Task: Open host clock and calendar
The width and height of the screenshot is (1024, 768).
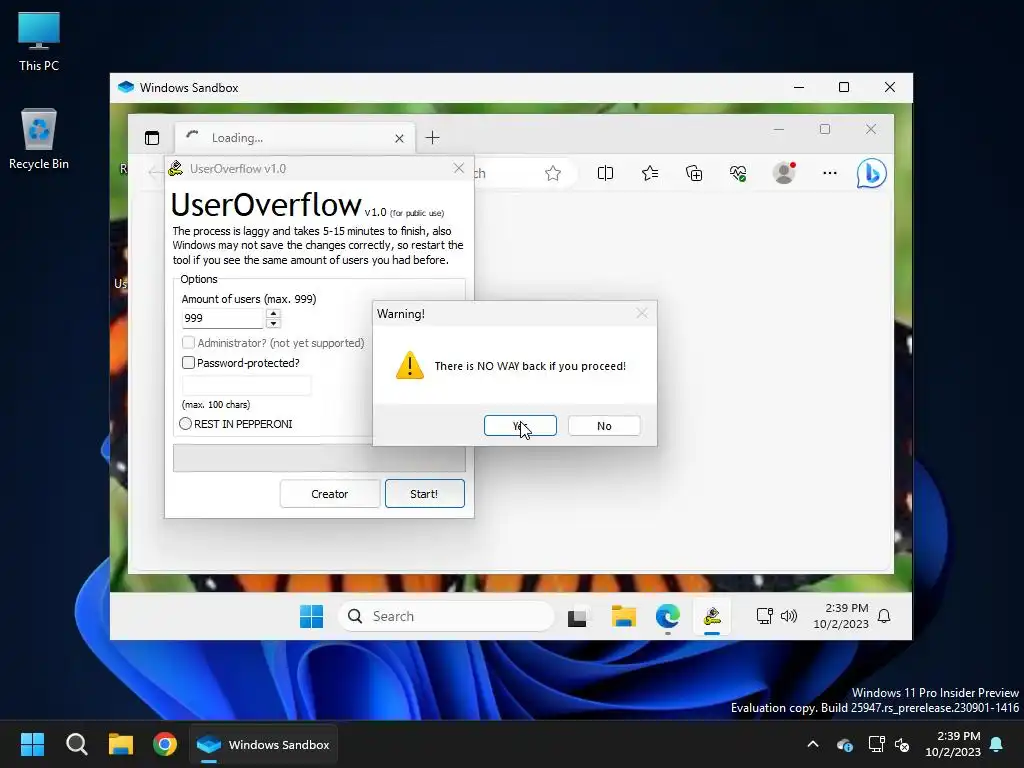Action: click(x=953, y=744)
